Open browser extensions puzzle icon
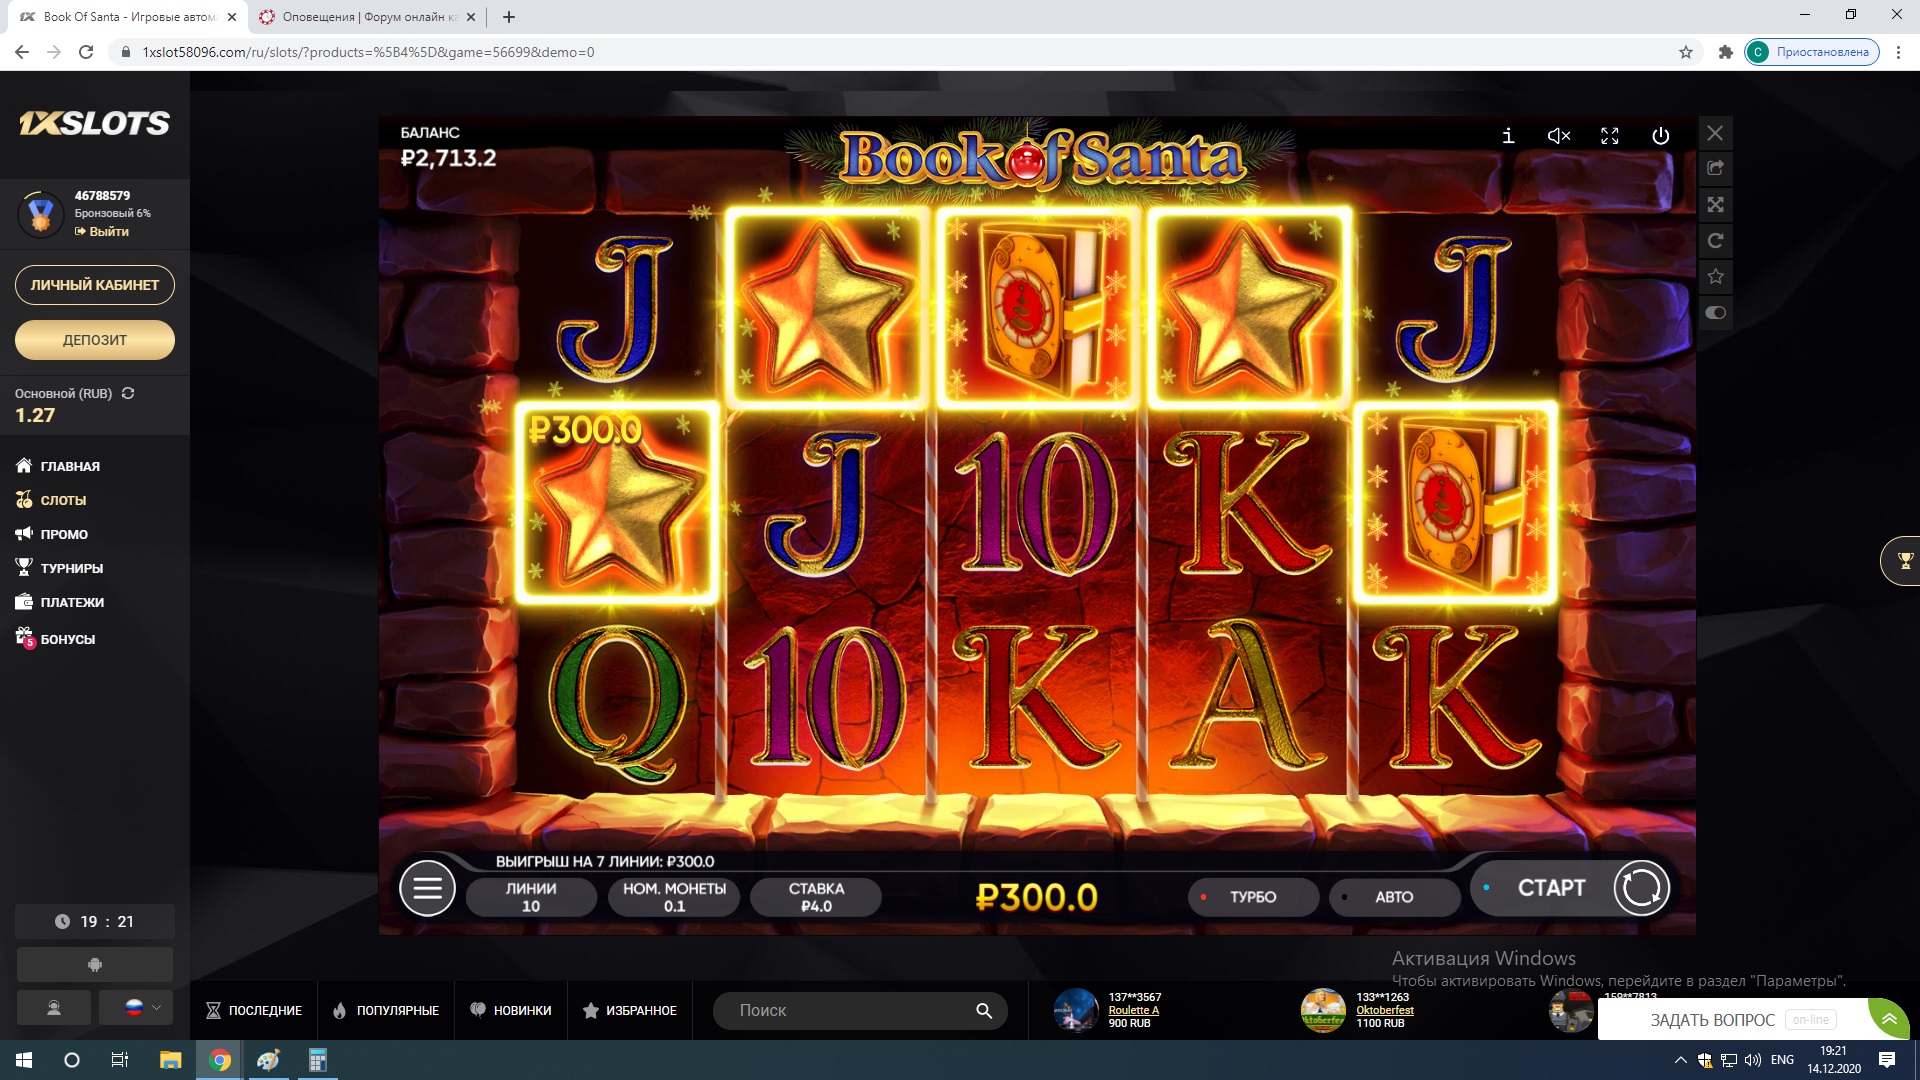 1725,52
